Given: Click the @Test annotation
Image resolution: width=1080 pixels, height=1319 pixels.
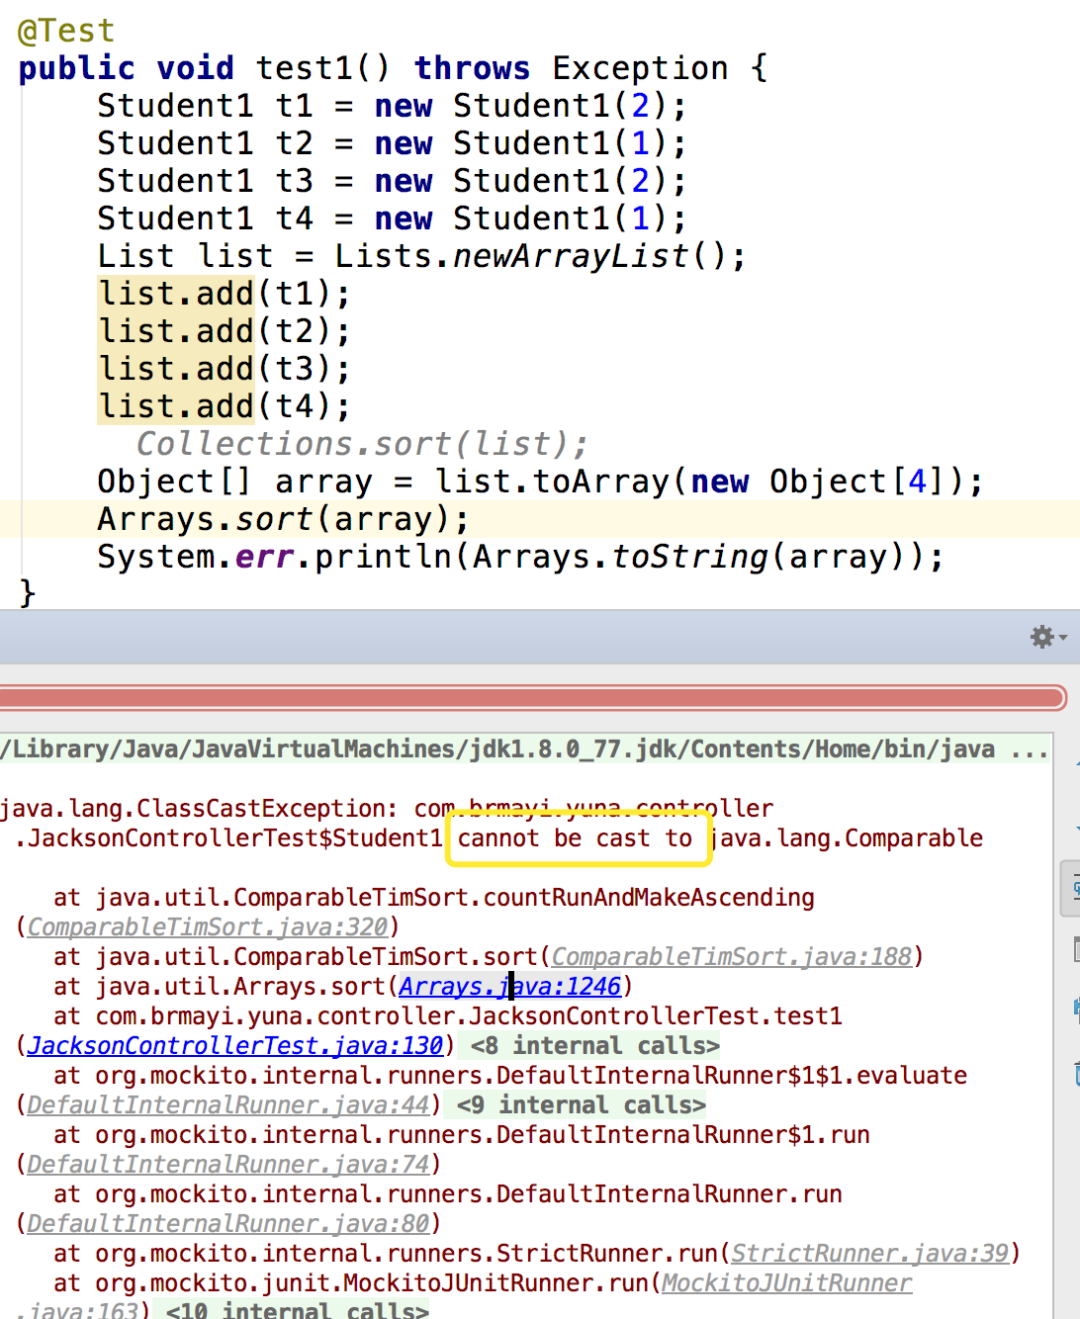Looking at the screenshot, I should pos(66,30).
